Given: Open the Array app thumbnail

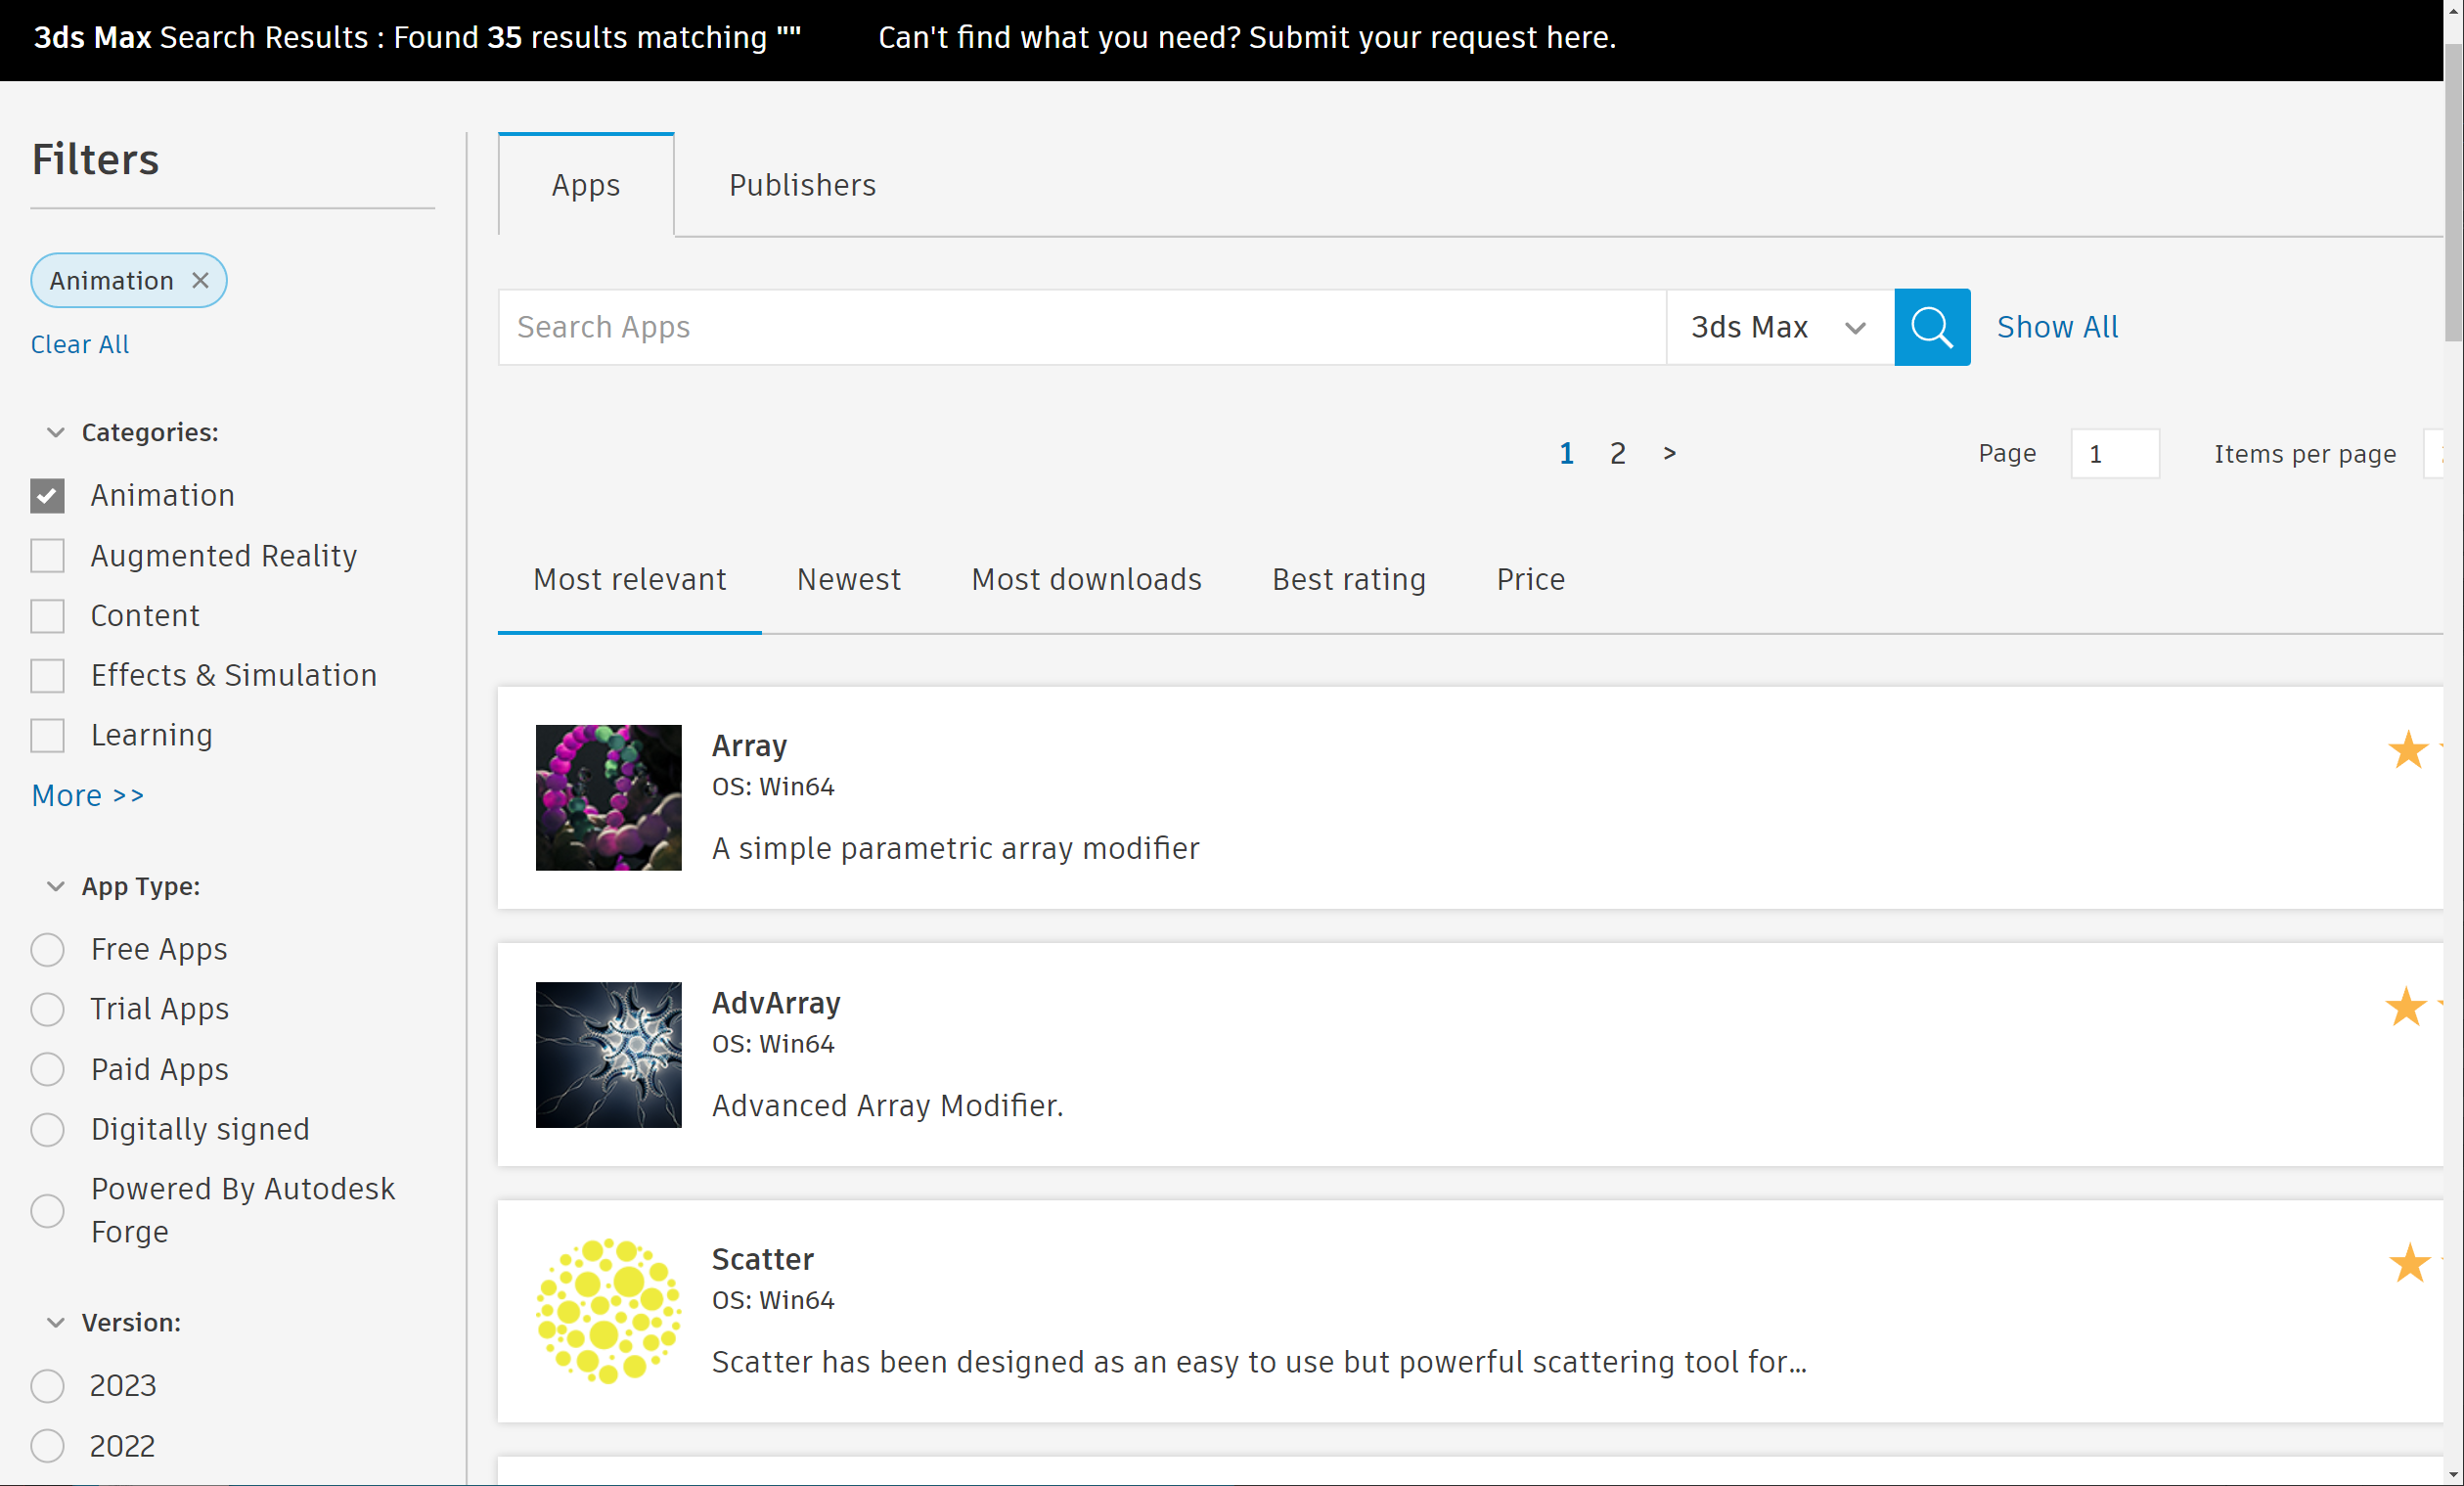Looking at the screenshot, I should coord(608,797).
